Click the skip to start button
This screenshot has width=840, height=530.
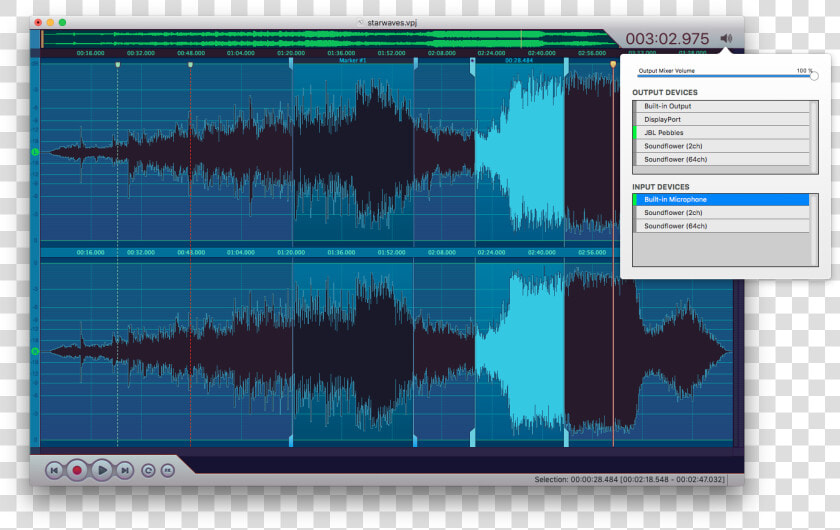point(54,471)
